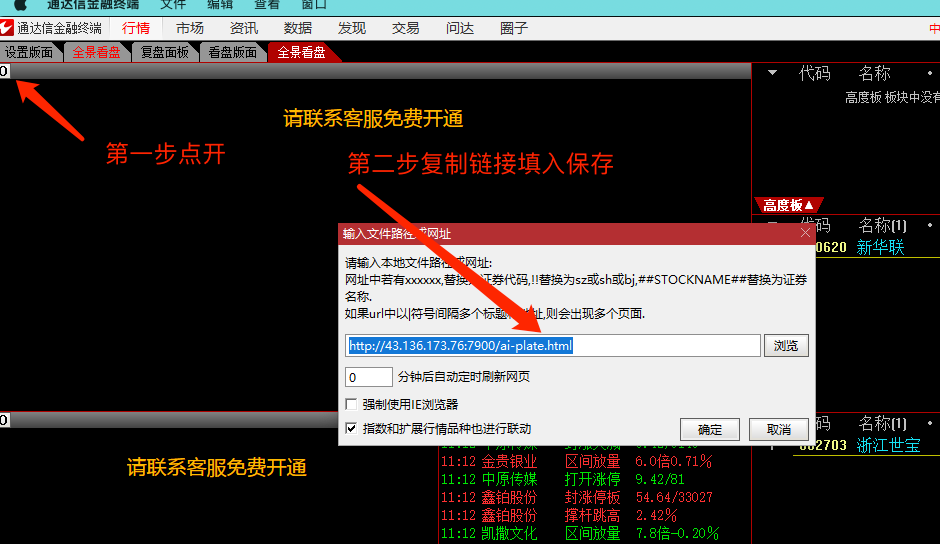The height and width of the screenshot is (544, 940).
Task: Select the active red-background 全景看盘 tab
Action: click(302, 53)
